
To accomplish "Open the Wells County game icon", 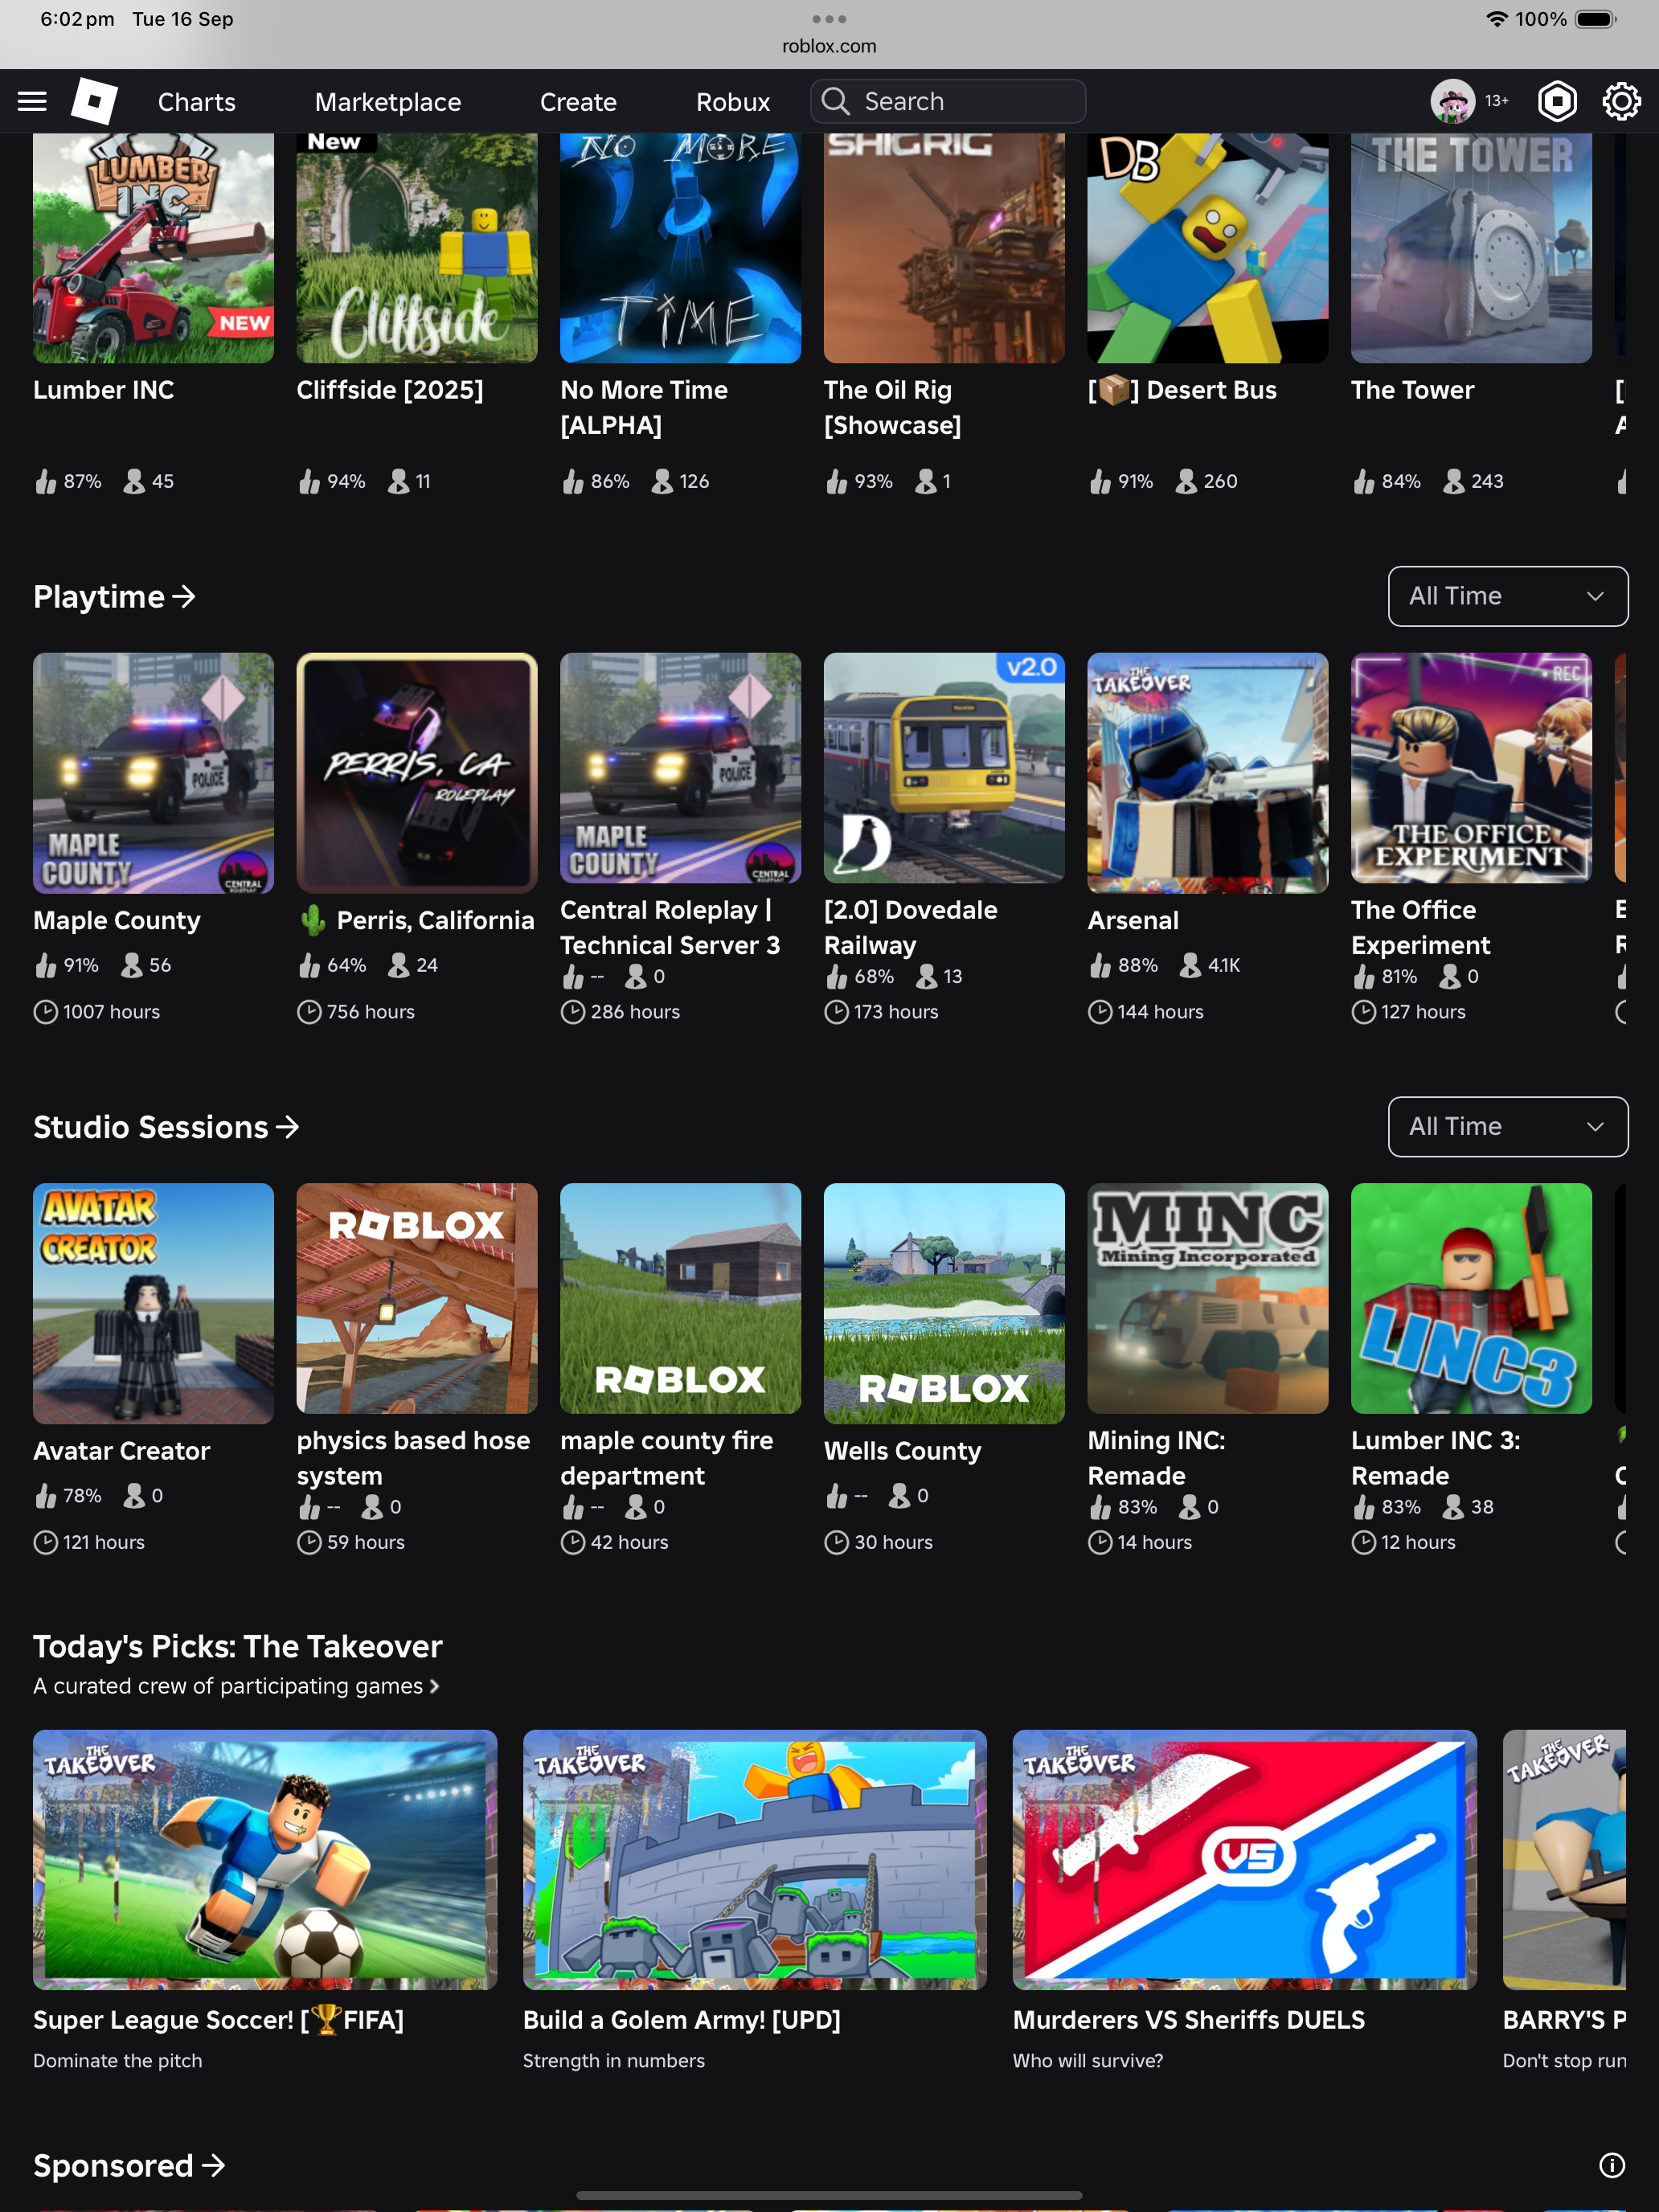I will (x=944, y=1303).
